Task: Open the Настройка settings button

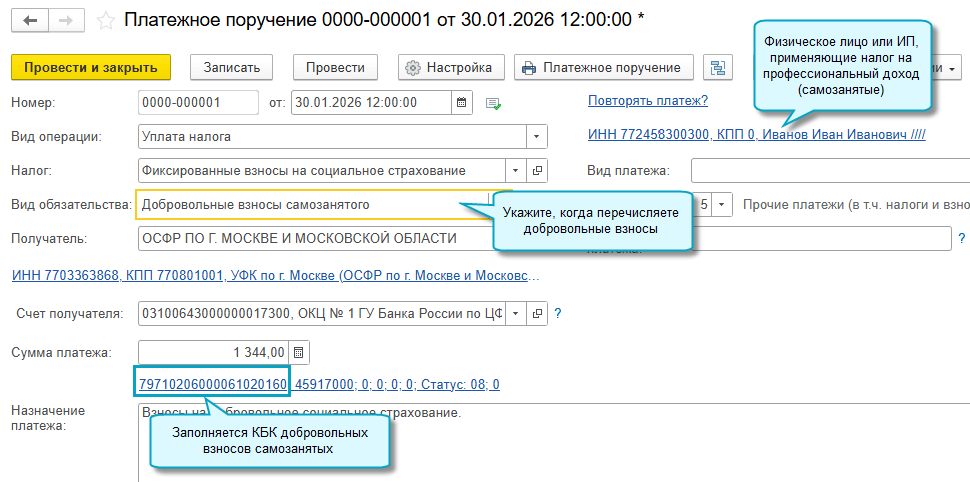Action: 451,68
